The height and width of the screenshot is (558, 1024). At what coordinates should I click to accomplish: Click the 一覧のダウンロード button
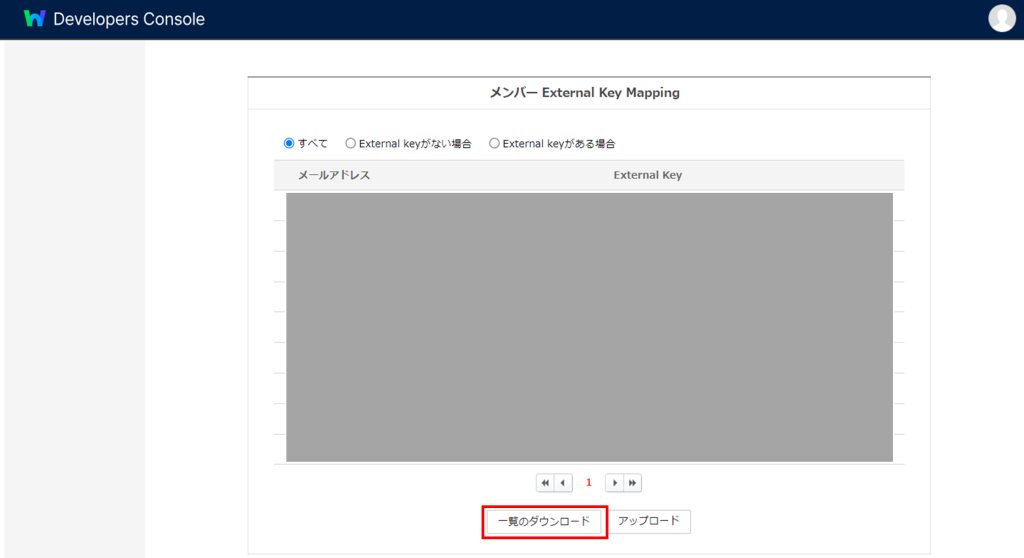(544, 522)
